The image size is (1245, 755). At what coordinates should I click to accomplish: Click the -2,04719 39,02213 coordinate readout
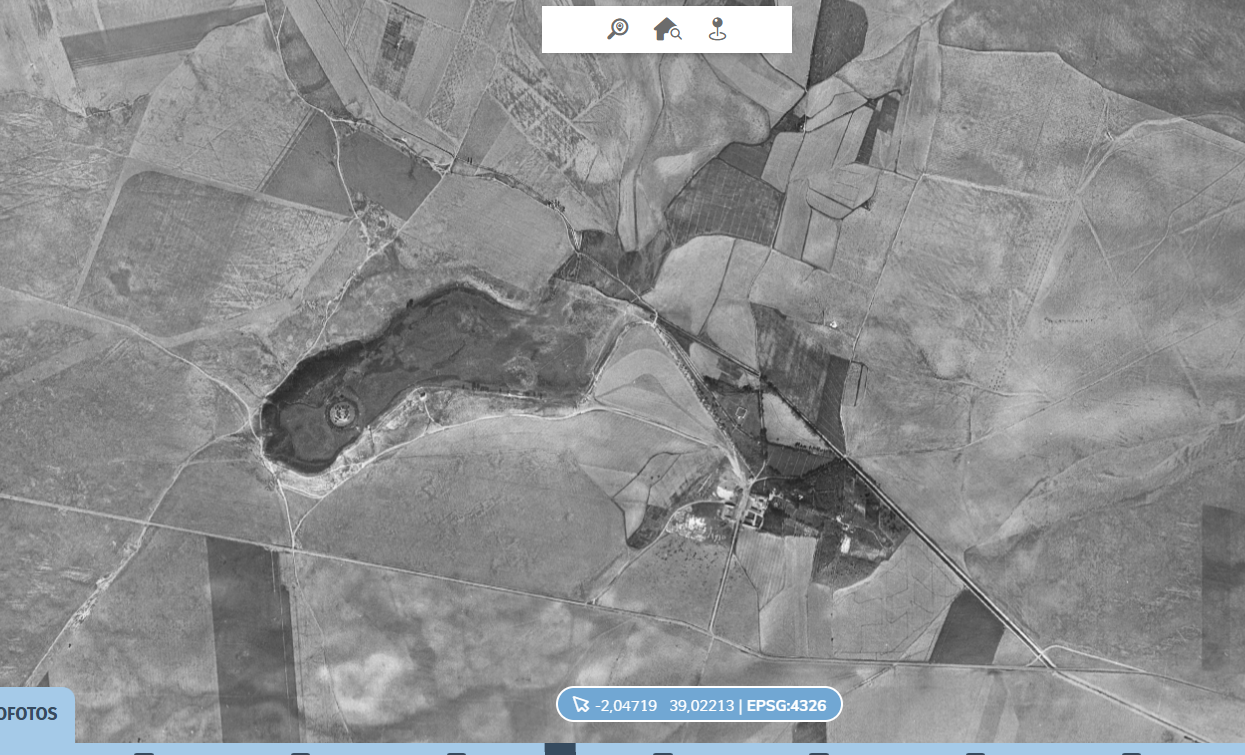664,705
